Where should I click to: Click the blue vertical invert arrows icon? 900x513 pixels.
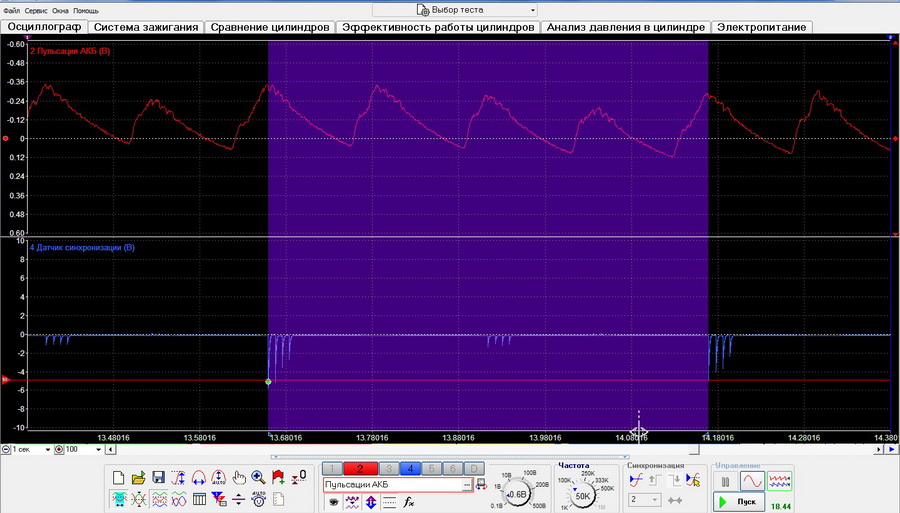click(x=371, y=503)
